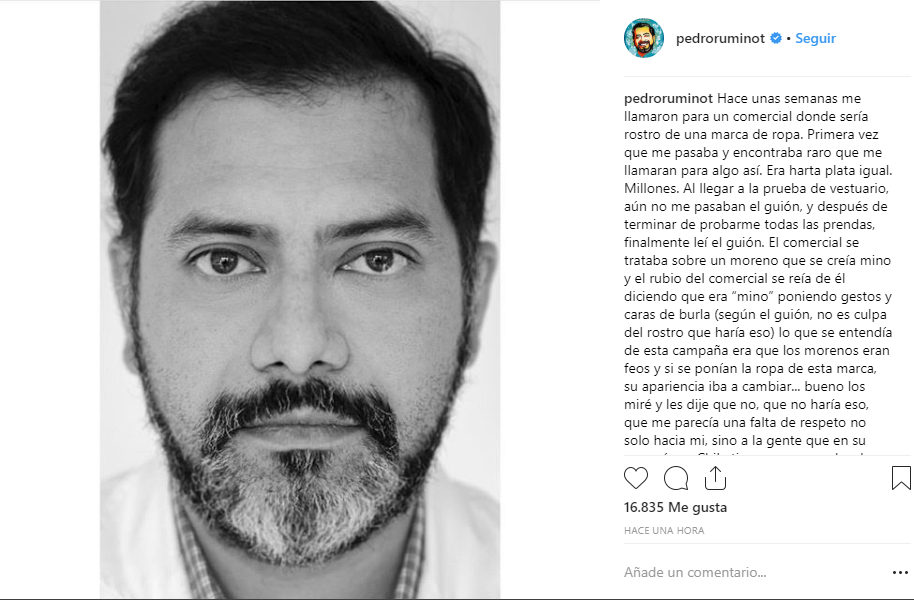This screenshot has width=914, height=600.
Task: Open the three-dot more options menu
Action: click(900, 573)
